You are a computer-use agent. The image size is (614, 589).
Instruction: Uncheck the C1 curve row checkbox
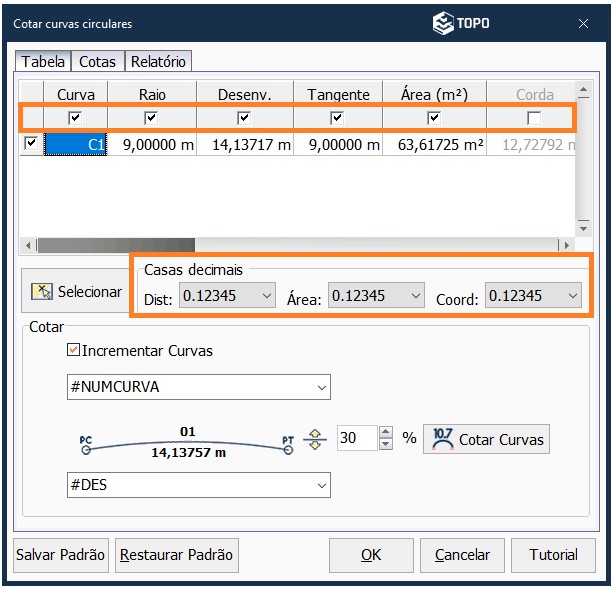(x=31, y=144)
